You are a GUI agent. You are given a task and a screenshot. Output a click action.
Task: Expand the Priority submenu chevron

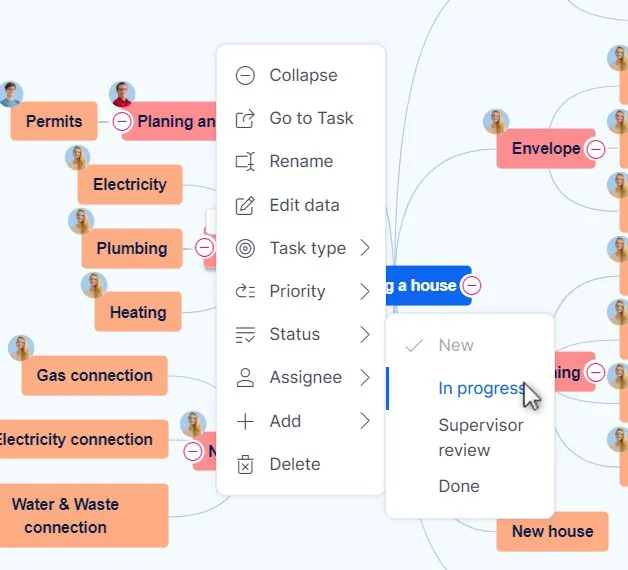point(365,291)
